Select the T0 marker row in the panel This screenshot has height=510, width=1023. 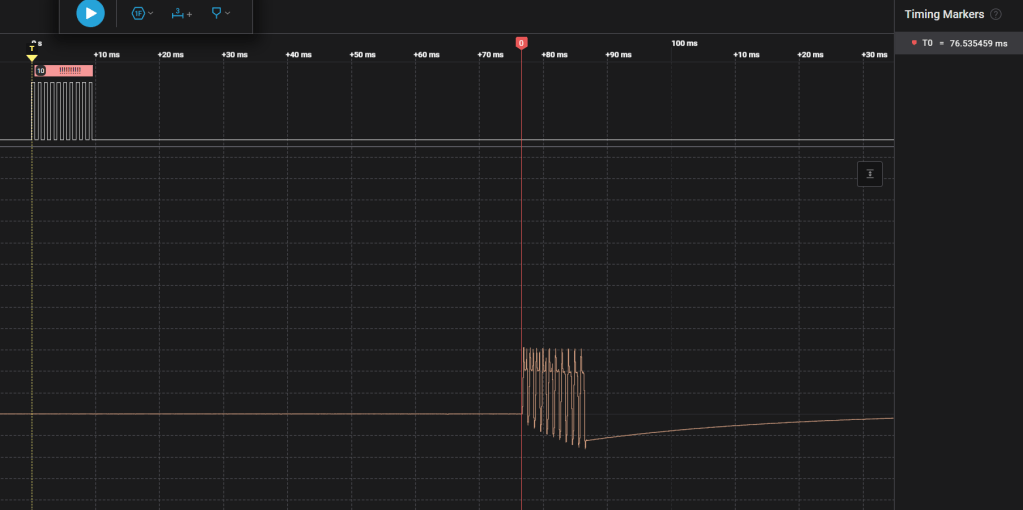[x=958, y=43]
